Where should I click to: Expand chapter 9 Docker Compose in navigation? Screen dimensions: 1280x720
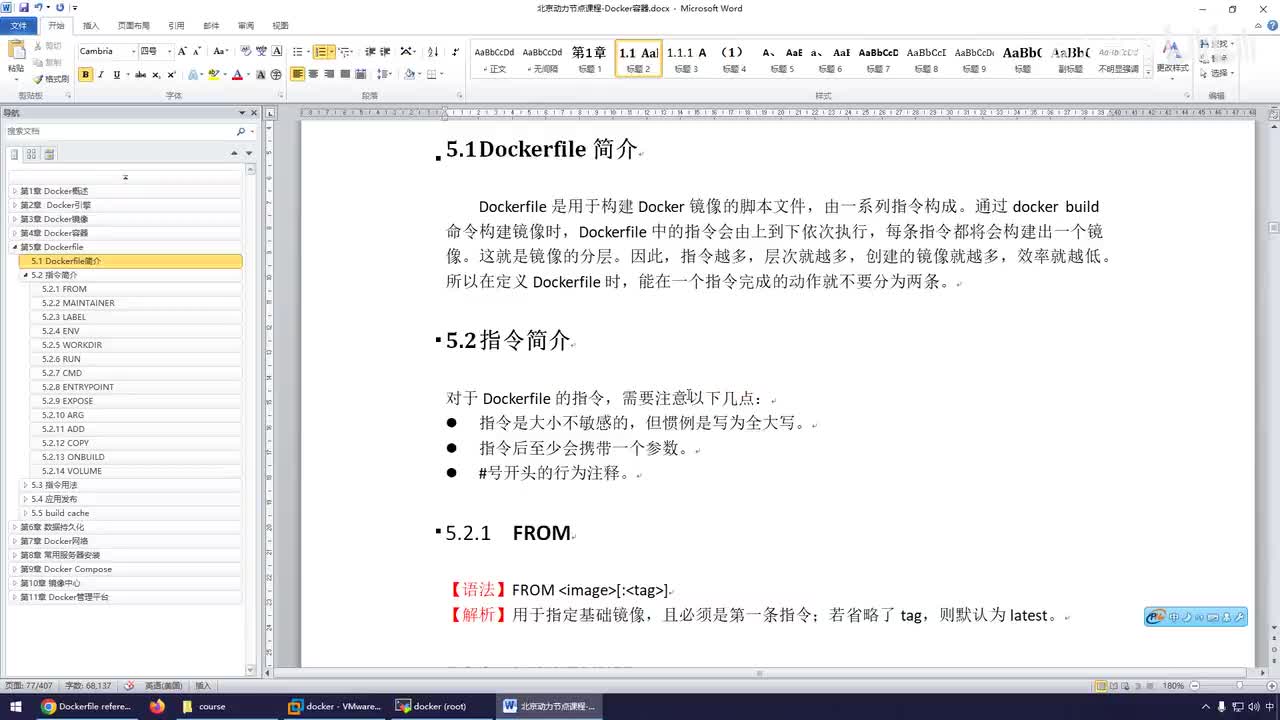tap(15, 569)
